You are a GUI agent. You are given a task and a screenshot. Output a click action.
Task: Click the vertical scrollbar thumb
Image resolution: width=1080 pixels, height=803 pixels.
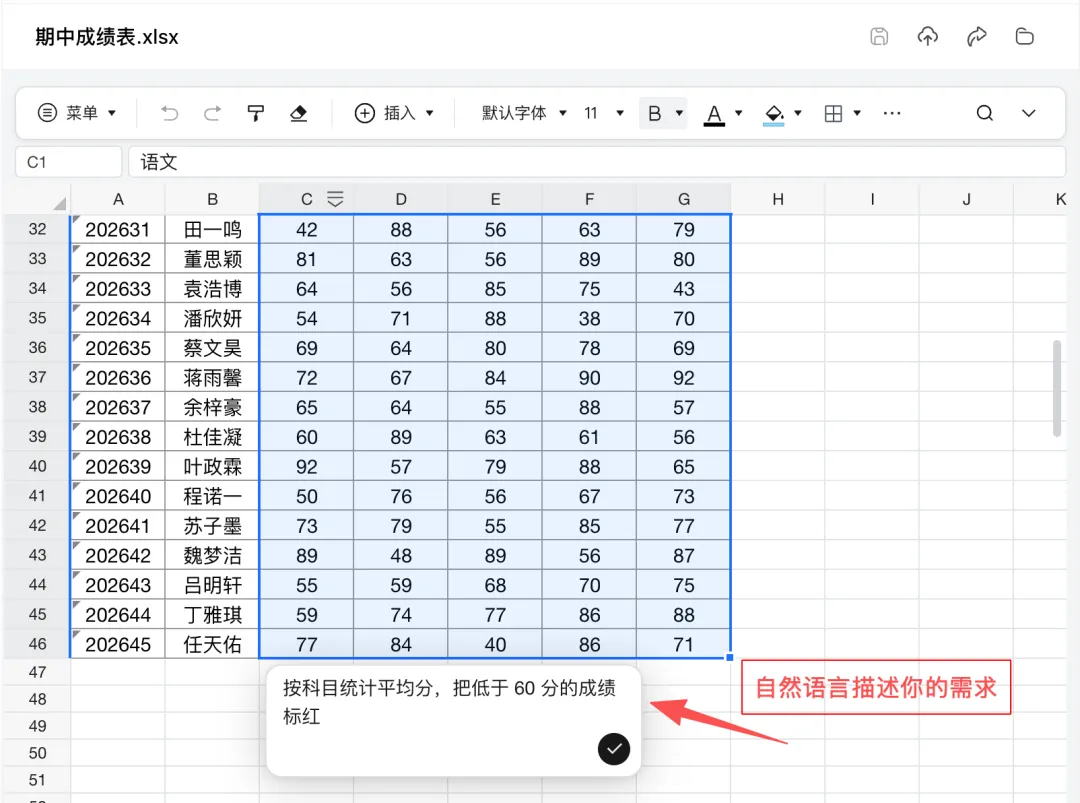pos(1057,388)
